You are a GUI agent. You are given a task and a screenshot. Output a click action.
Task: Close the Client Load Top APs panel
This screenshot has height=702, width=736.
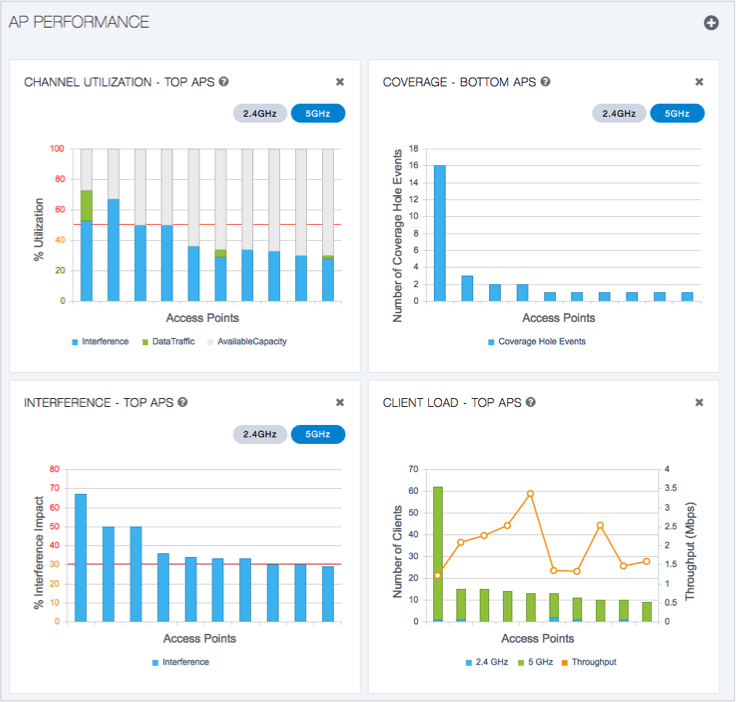click(699, 403)
